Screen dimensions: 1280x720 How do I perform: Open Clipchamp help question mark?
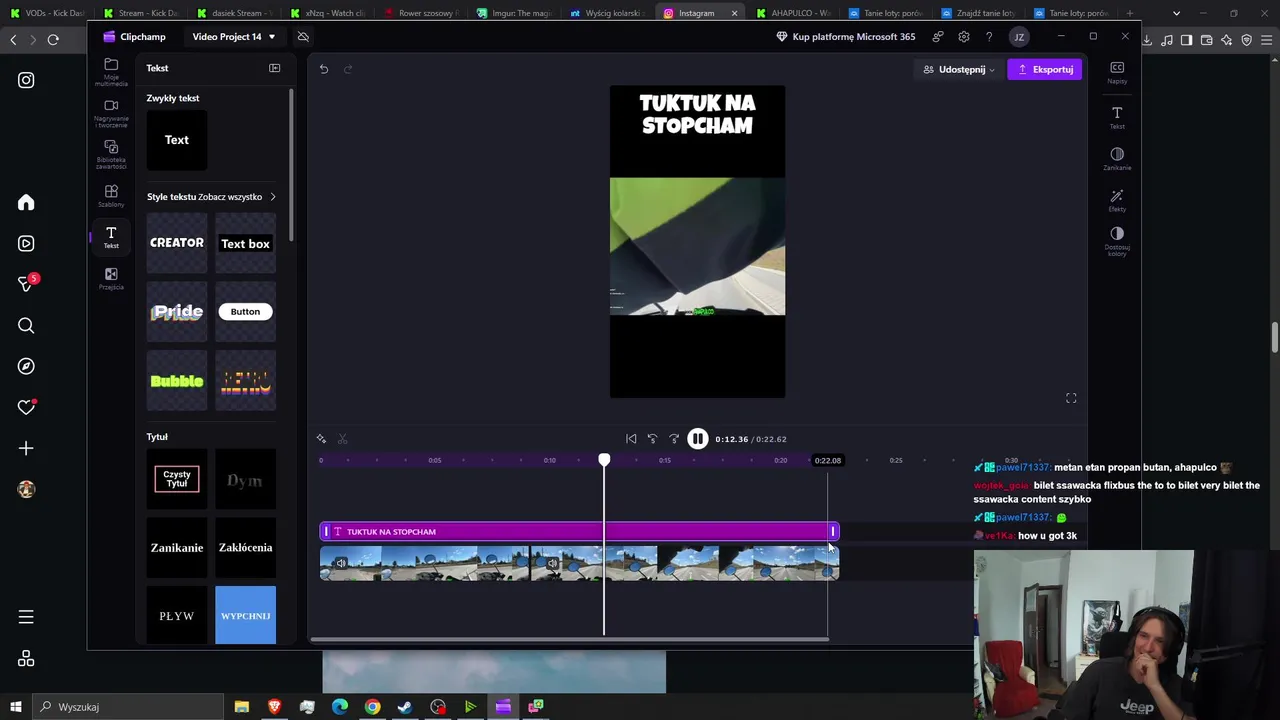989,37
